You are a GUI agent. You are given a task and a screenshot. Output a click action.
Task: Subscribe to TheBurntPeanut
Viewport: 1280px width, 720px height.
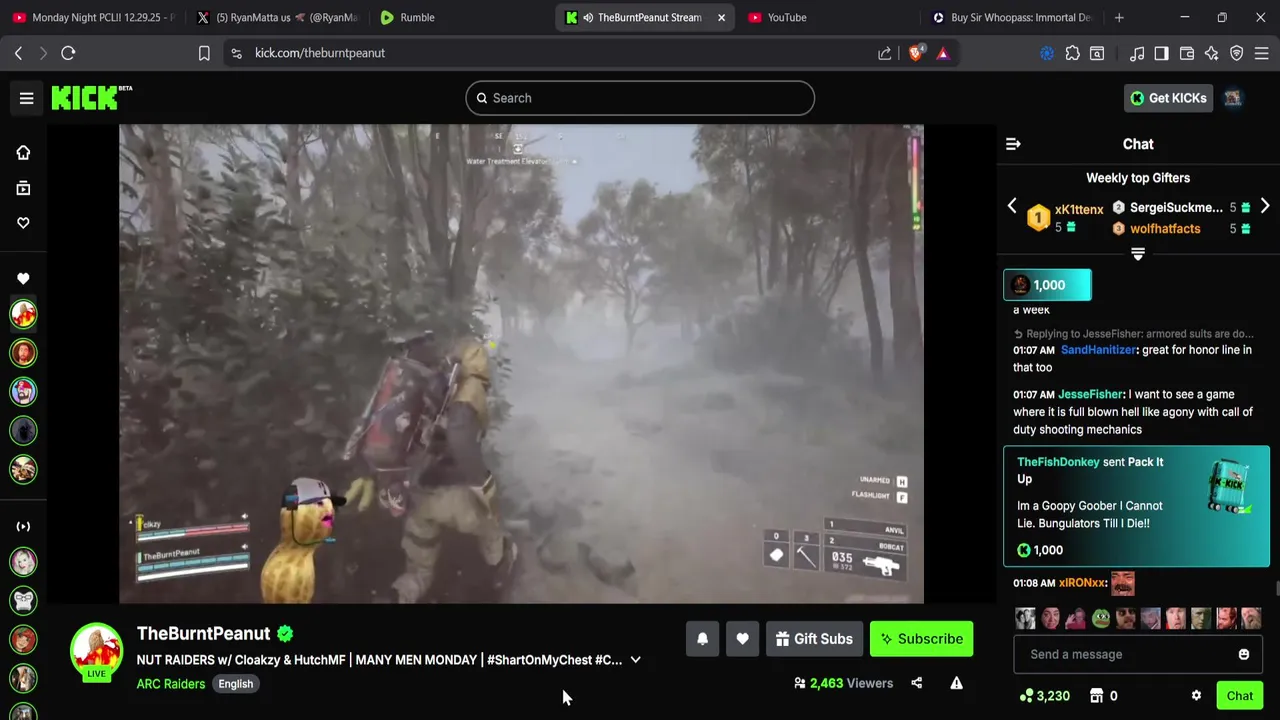(921, 639)
